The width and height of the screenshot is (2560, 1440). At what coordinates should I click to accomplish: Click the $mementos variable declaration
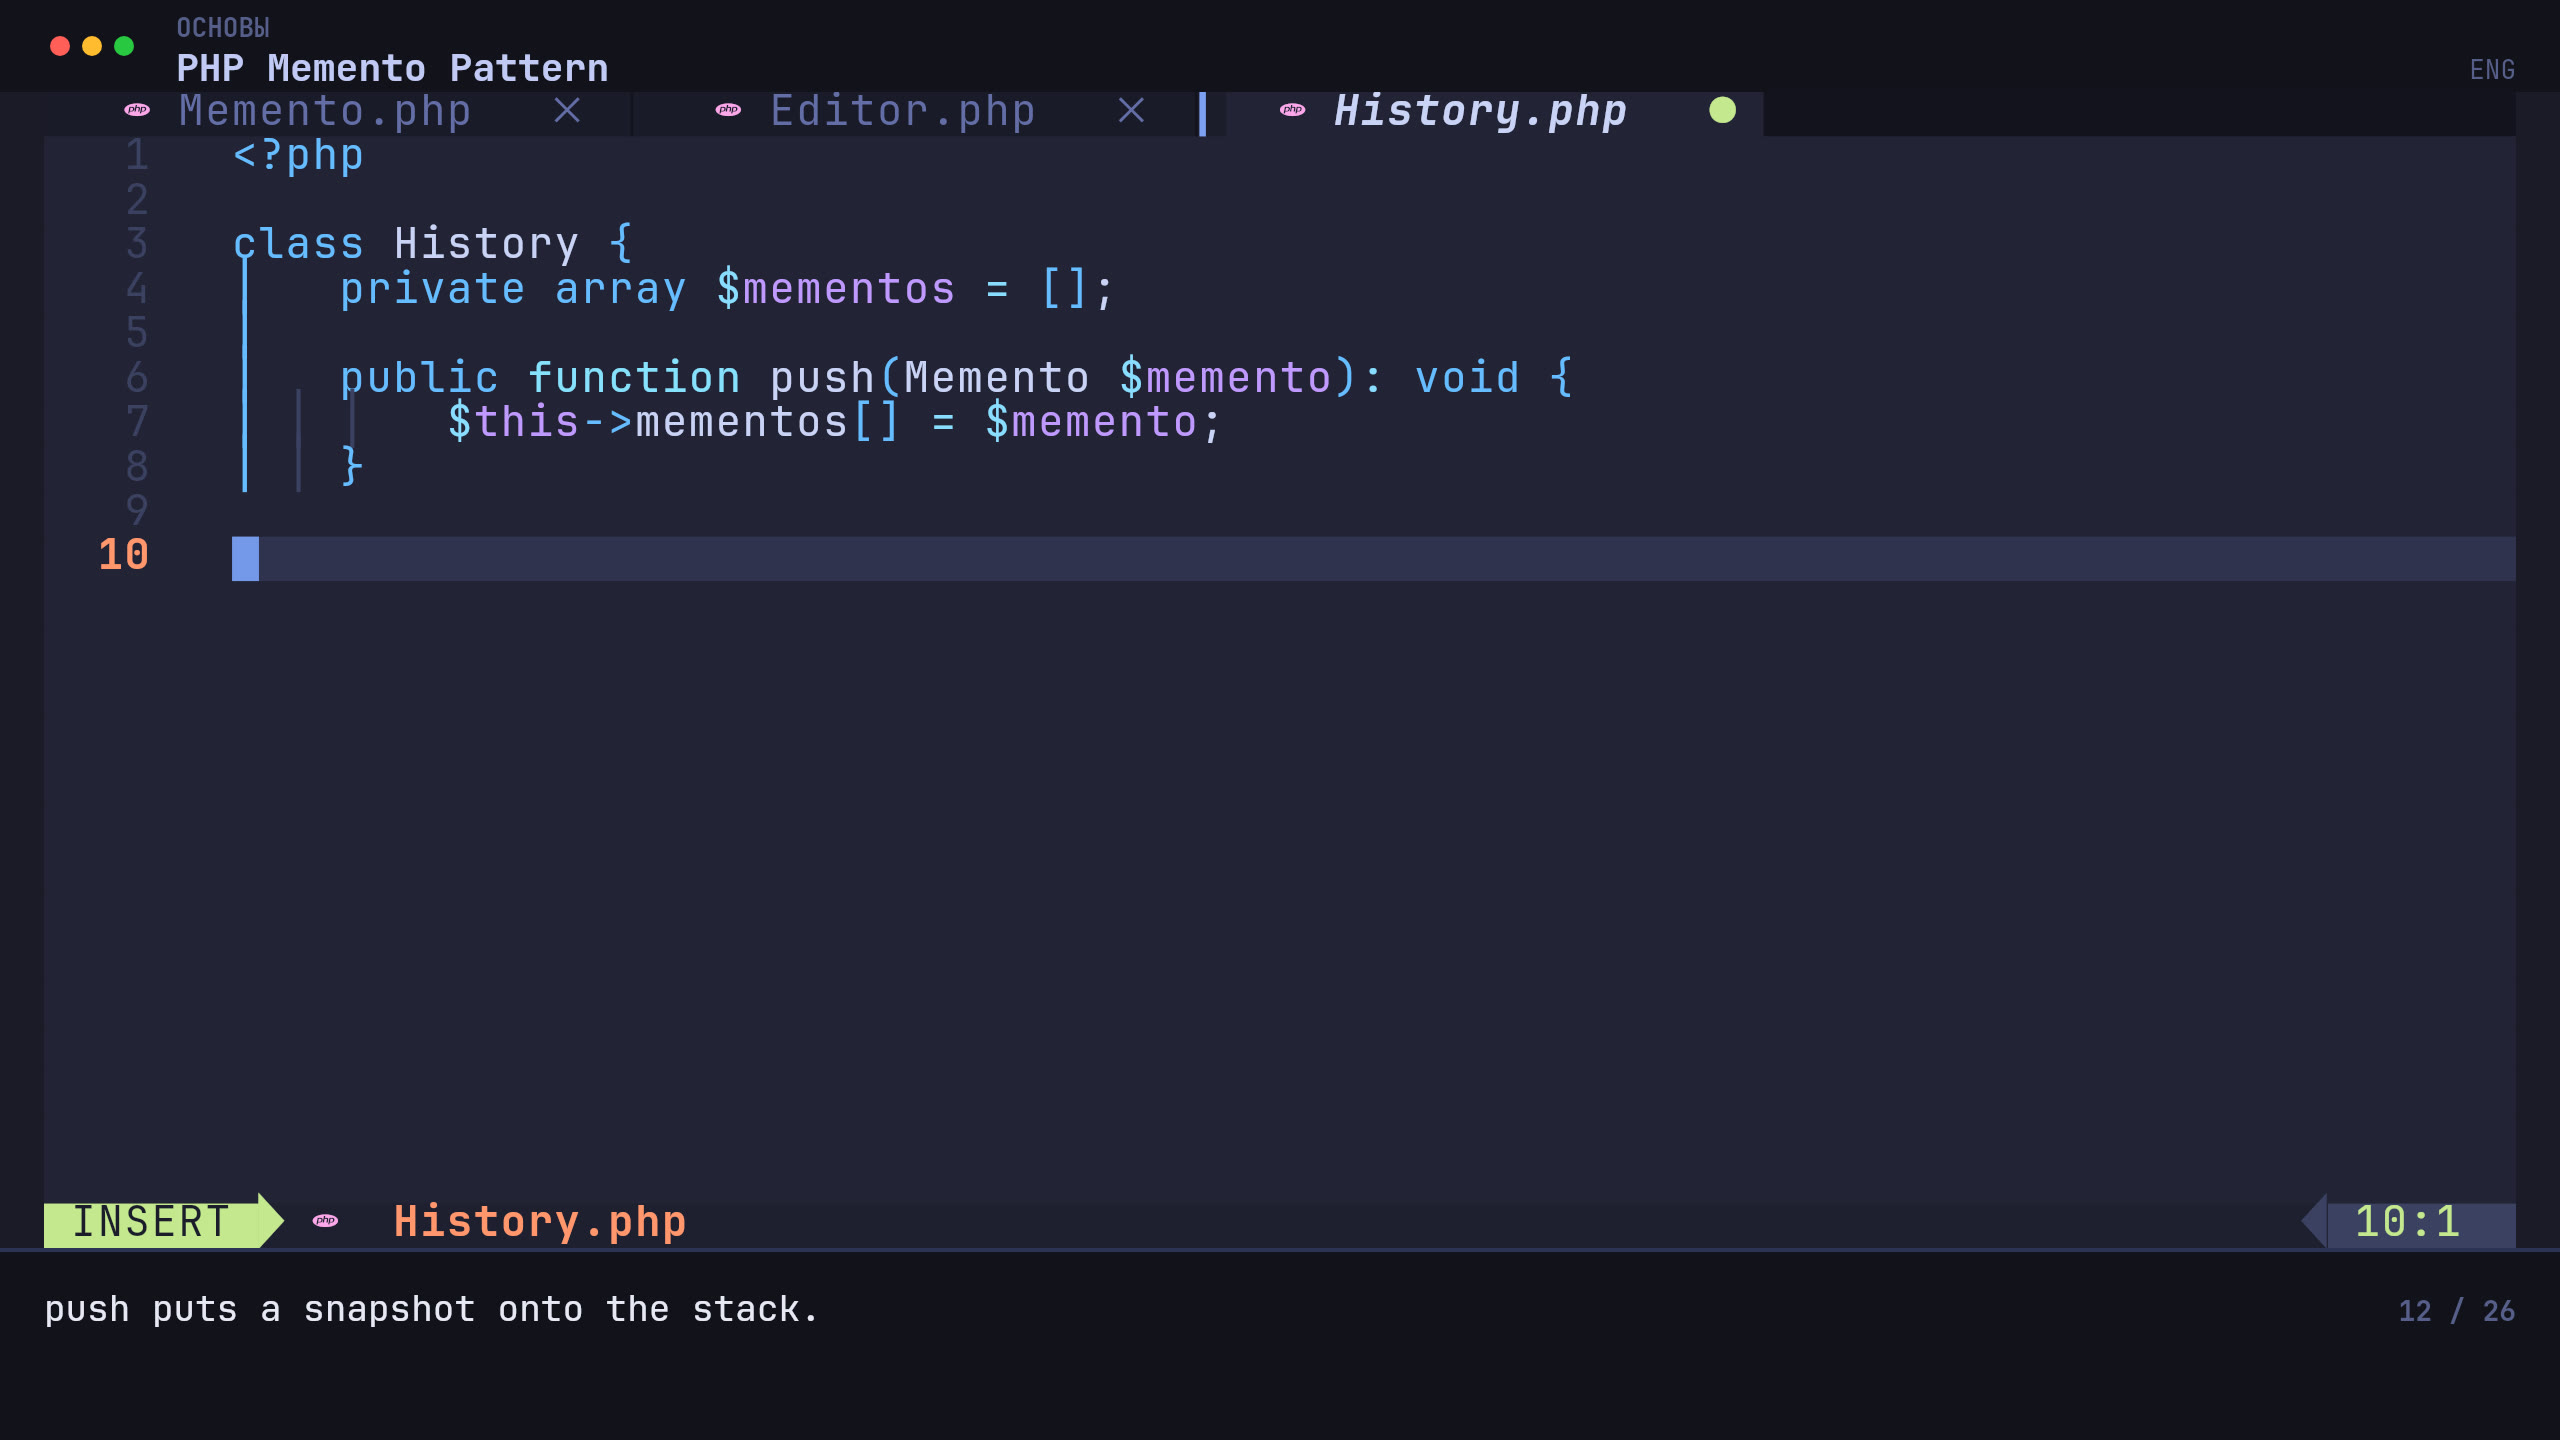tap(836, 290)
